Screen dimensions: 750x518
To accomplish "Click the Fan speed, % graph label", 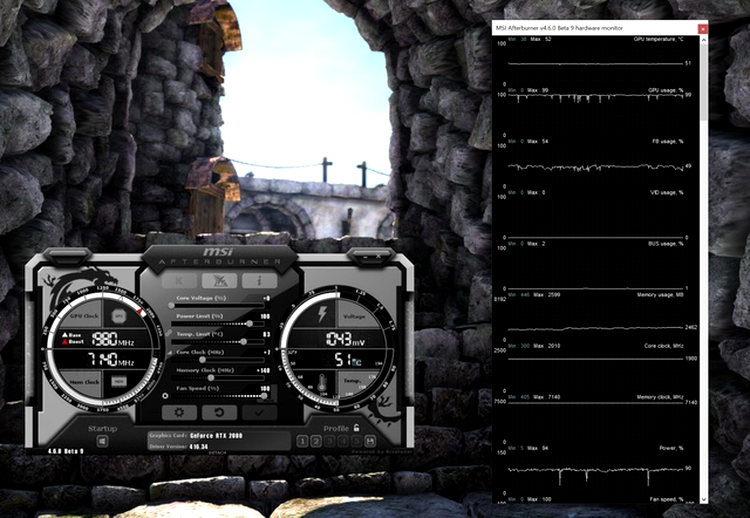I will (x=667, y=499).
